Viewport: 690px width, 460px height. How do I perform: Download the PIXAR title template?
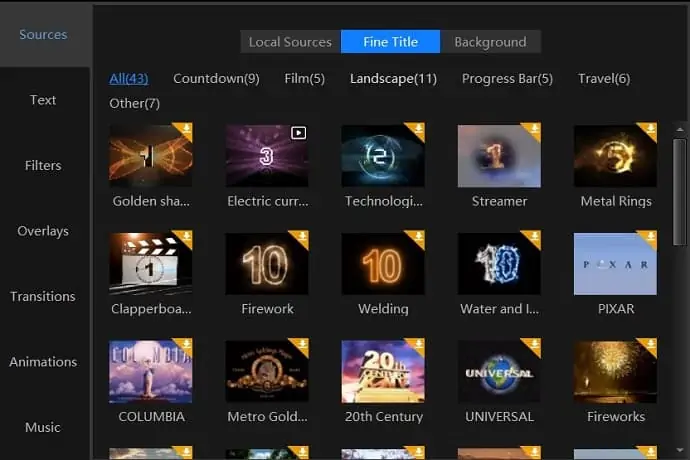pos(650,237)
